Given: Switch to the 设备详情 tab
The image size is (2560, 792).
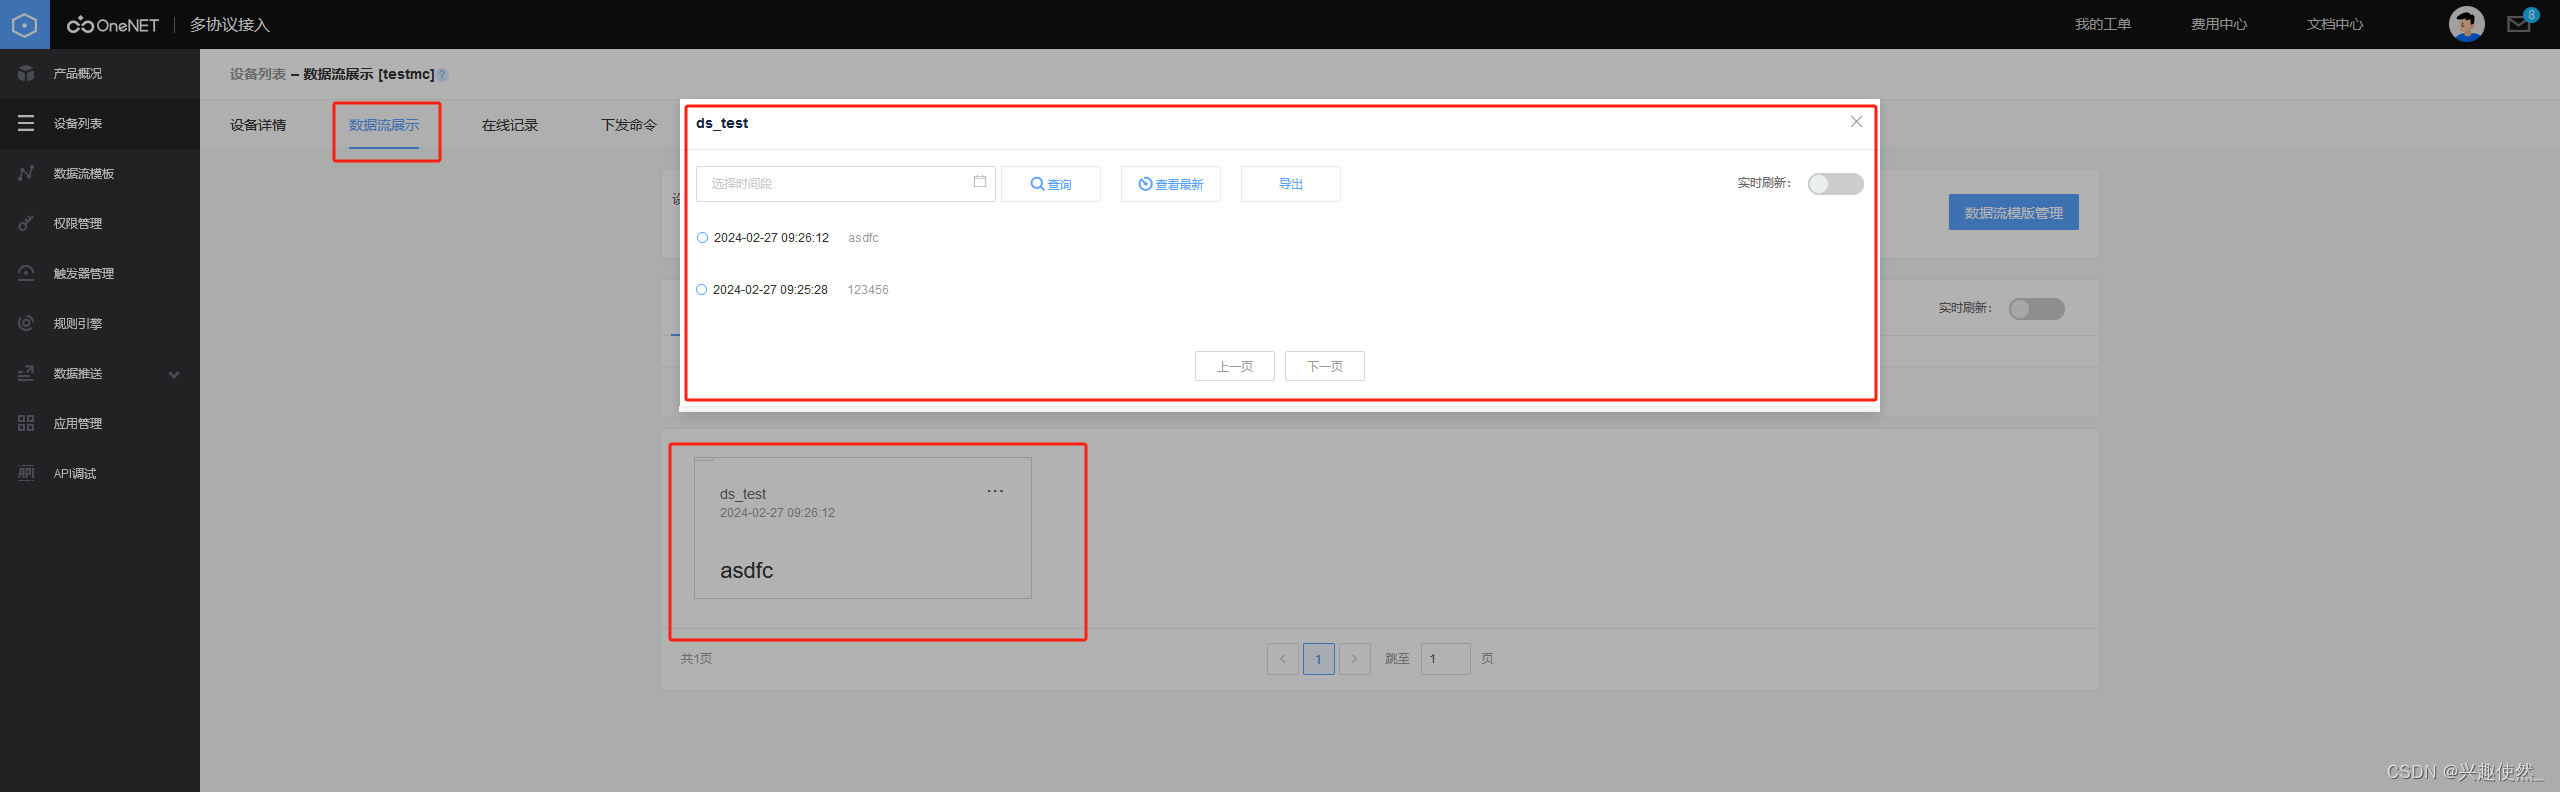Looking at the screenshot, I should click(258, 126).
